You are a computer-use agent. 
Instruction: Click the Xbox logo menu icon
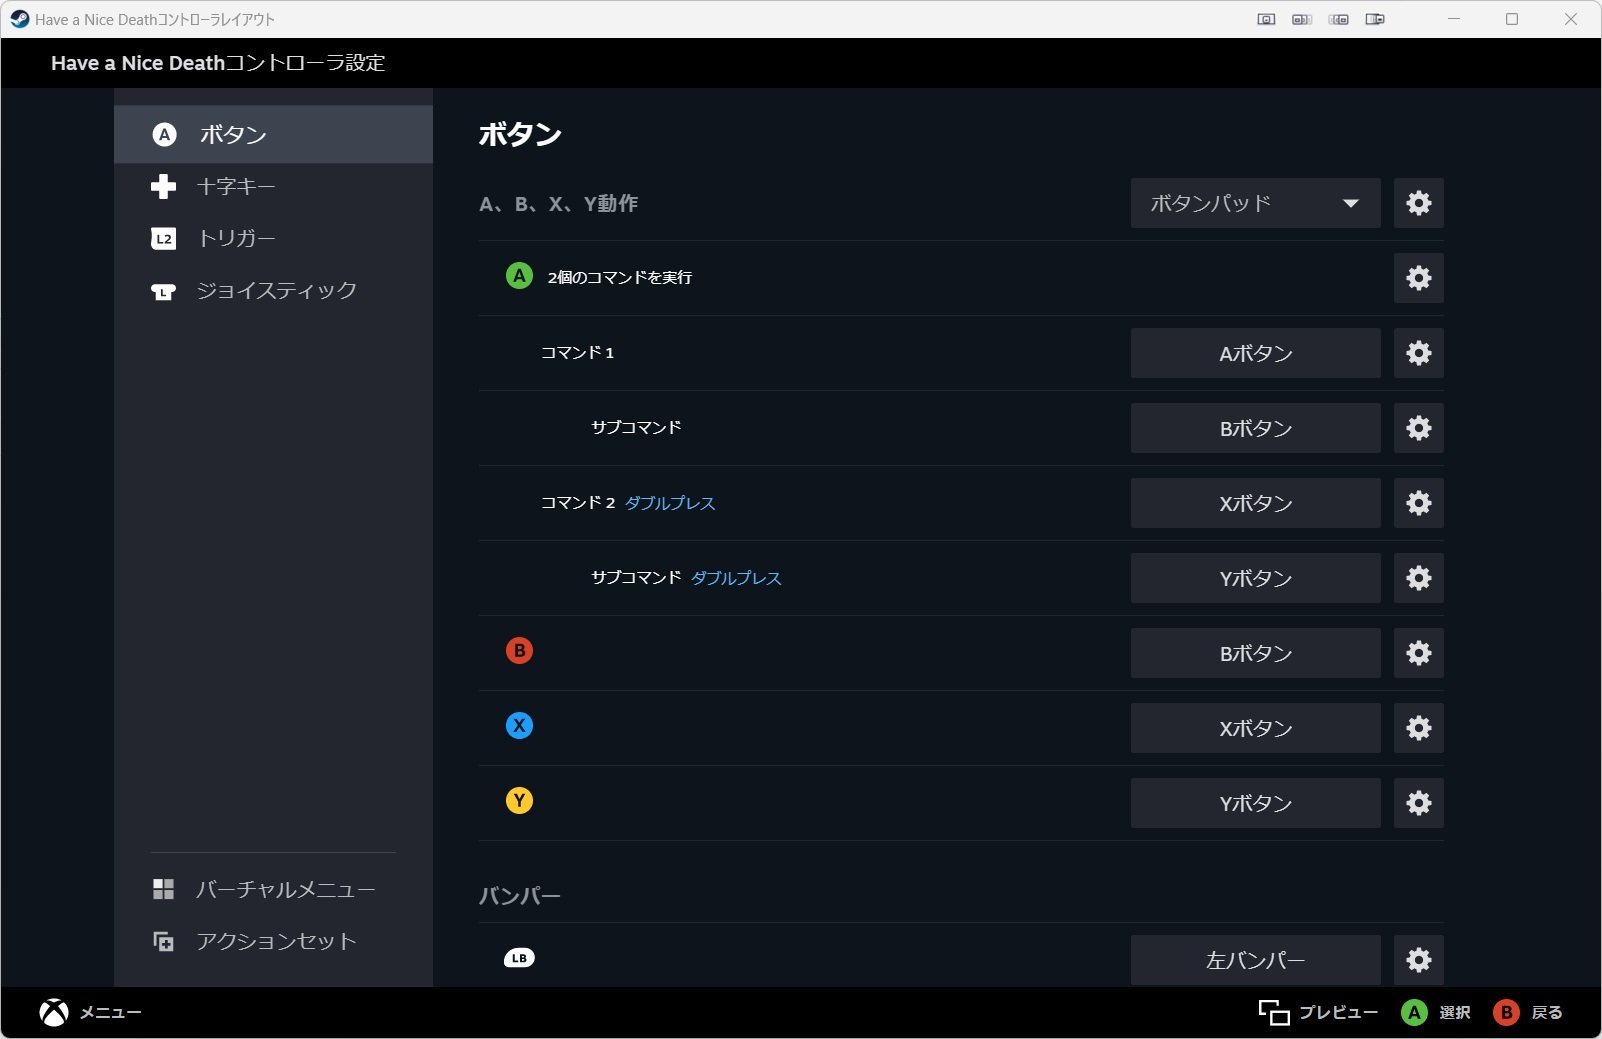click(54, 1013)
